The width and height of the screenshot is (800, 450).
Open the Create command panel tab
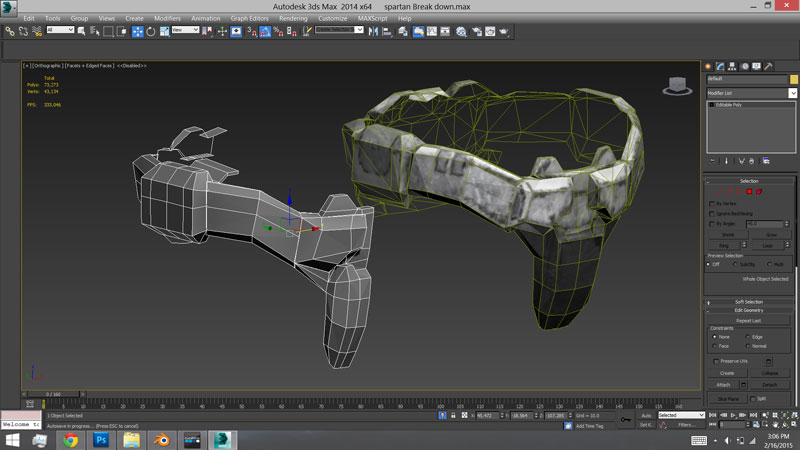pos(708,66)
